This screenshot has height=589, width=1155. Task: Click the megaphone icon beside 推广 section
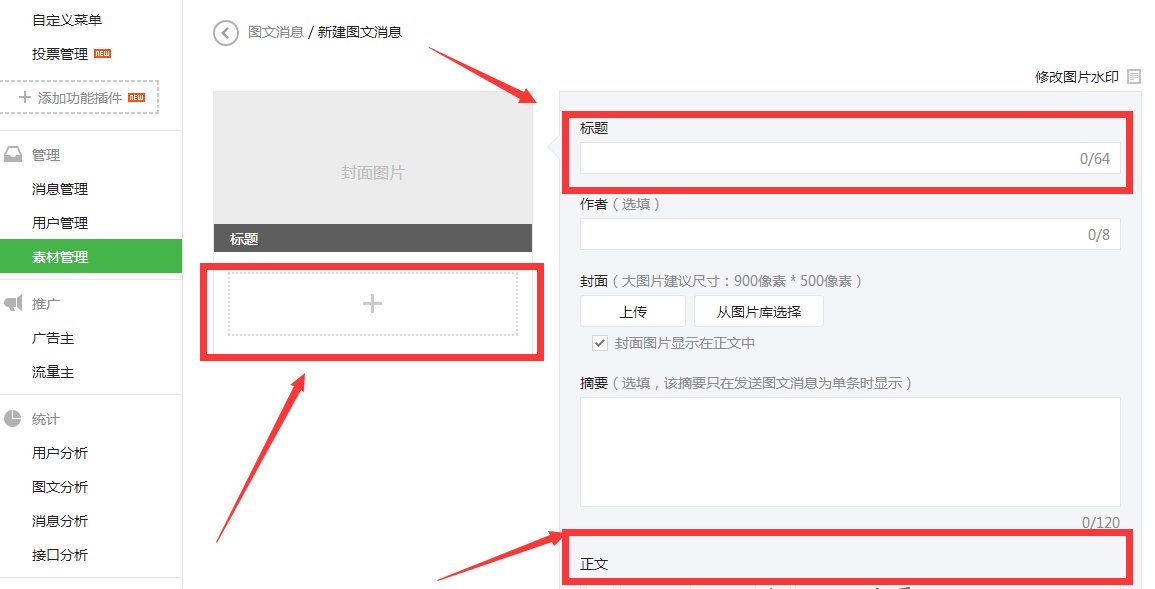[13, 302]
